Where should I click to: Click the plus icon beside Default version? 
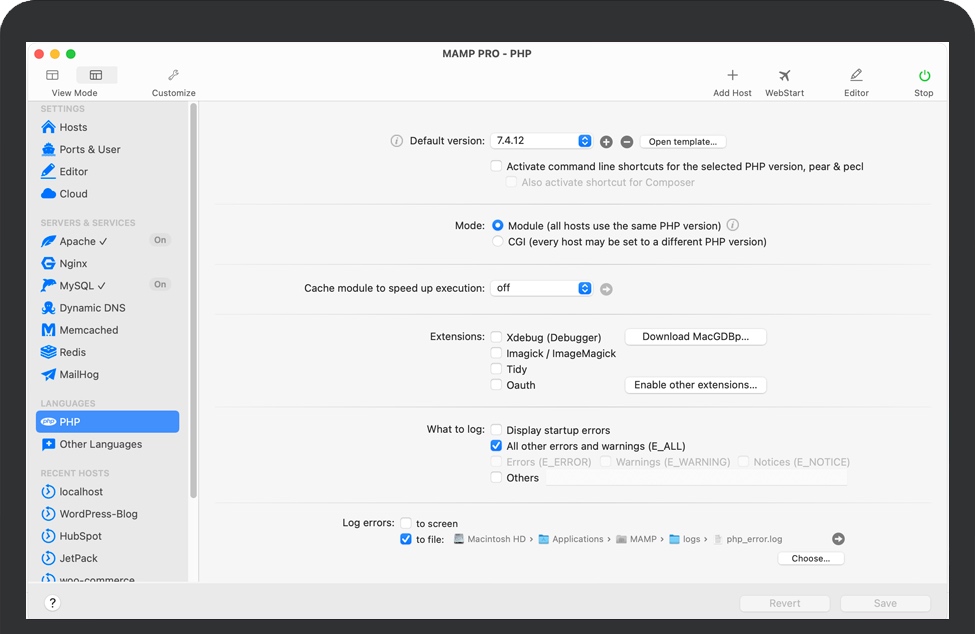[607, 142]
